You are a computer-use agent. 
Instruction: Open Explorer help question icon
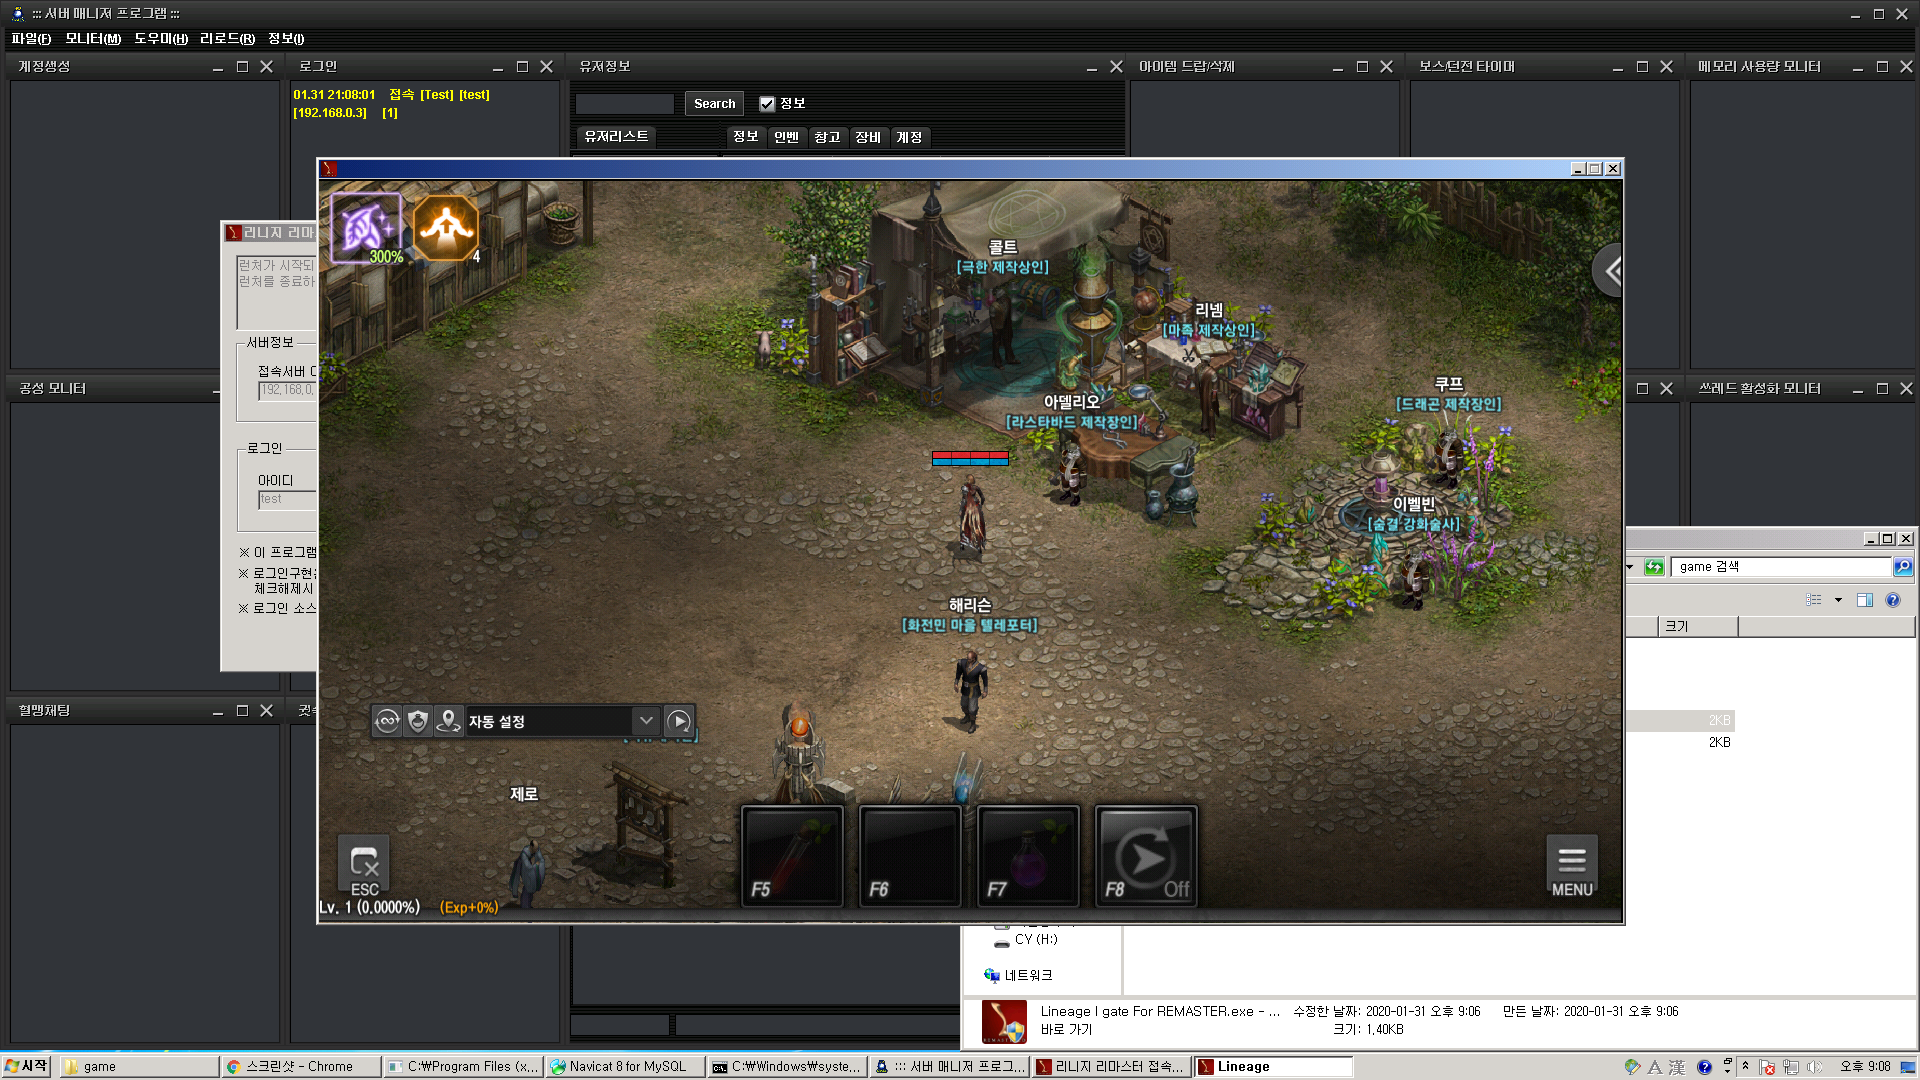point(1893,600)
